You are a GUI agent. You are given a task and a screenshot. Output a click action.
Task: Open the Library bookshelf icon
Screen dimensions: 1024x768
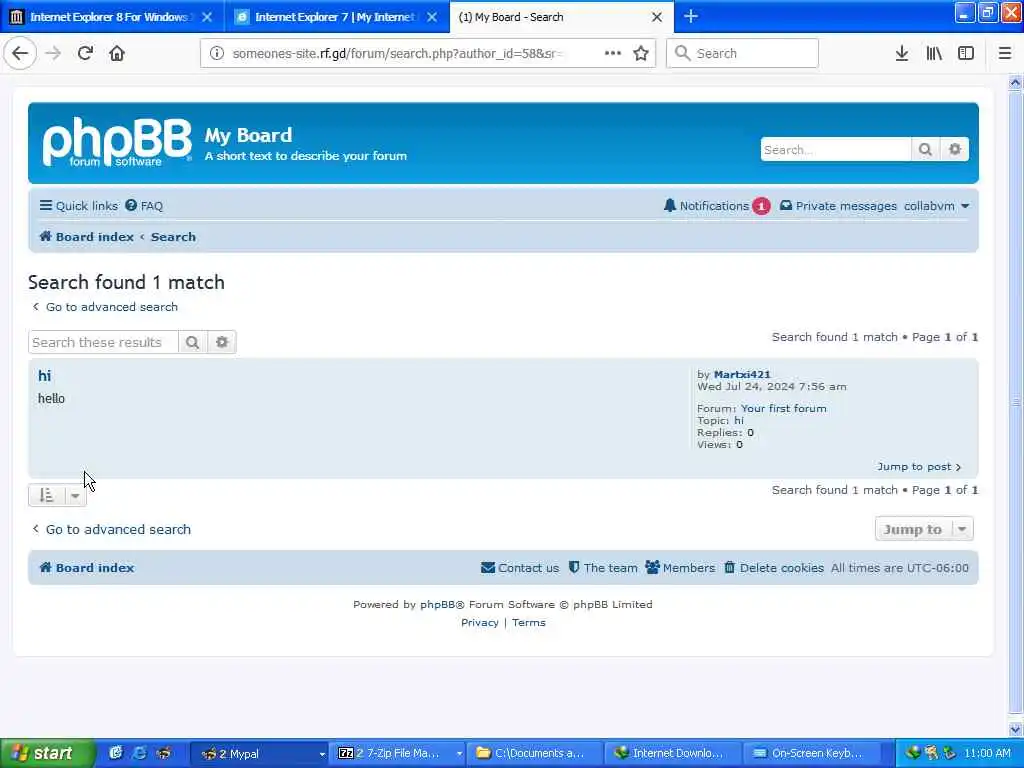934,54
